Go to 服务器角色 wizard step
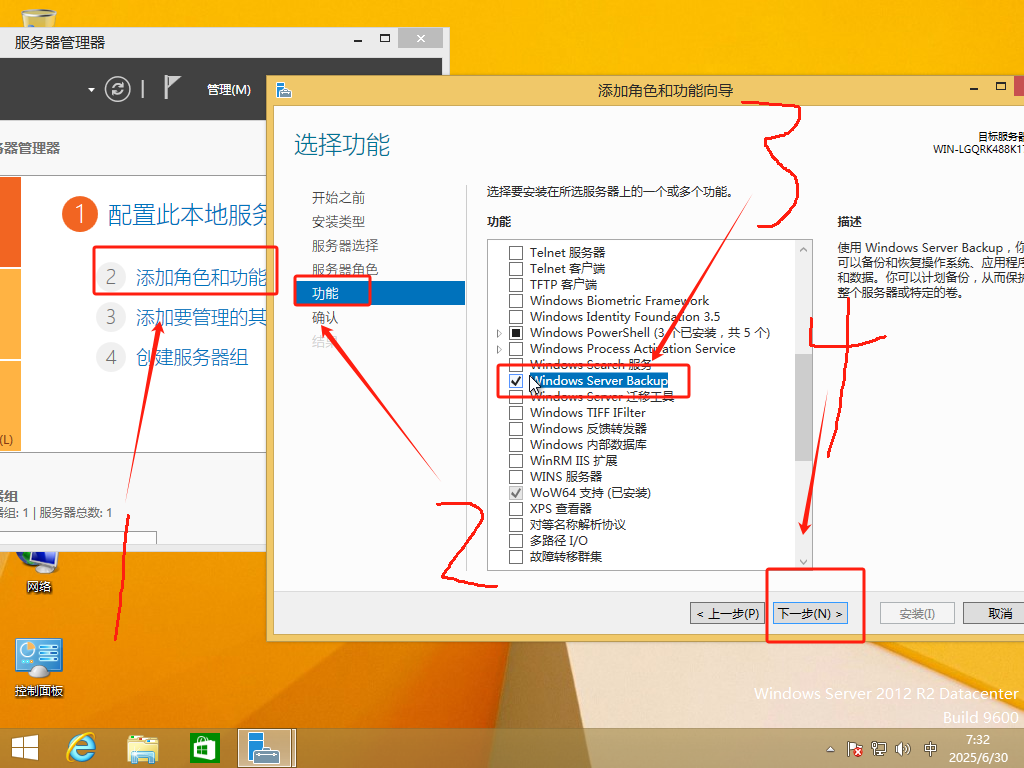This screenshot has width=1024, height=768. point(345,269)
